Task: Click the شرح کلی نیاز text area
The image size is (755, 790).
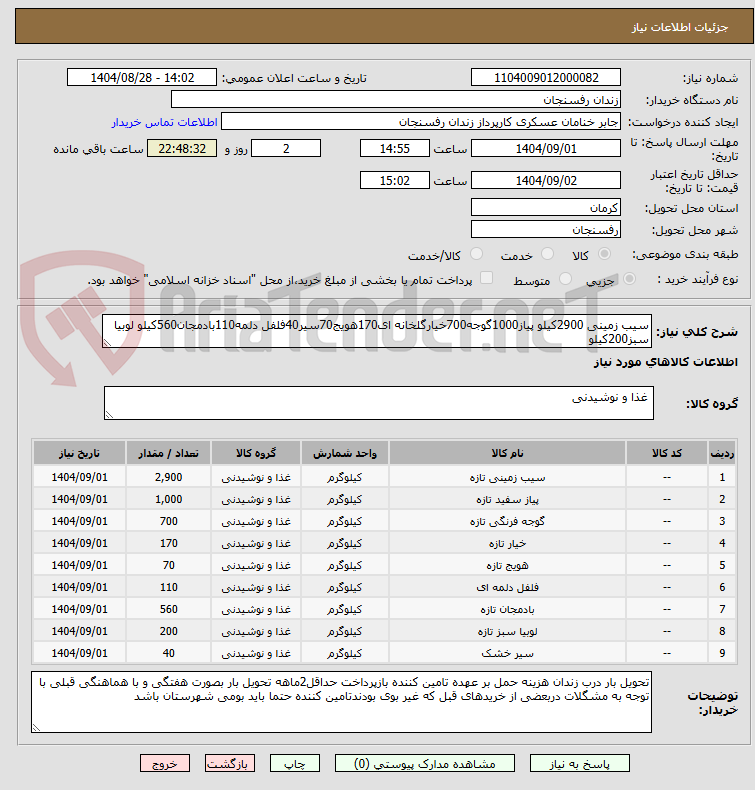Action: pyautogui.click(x=377, y=331)
